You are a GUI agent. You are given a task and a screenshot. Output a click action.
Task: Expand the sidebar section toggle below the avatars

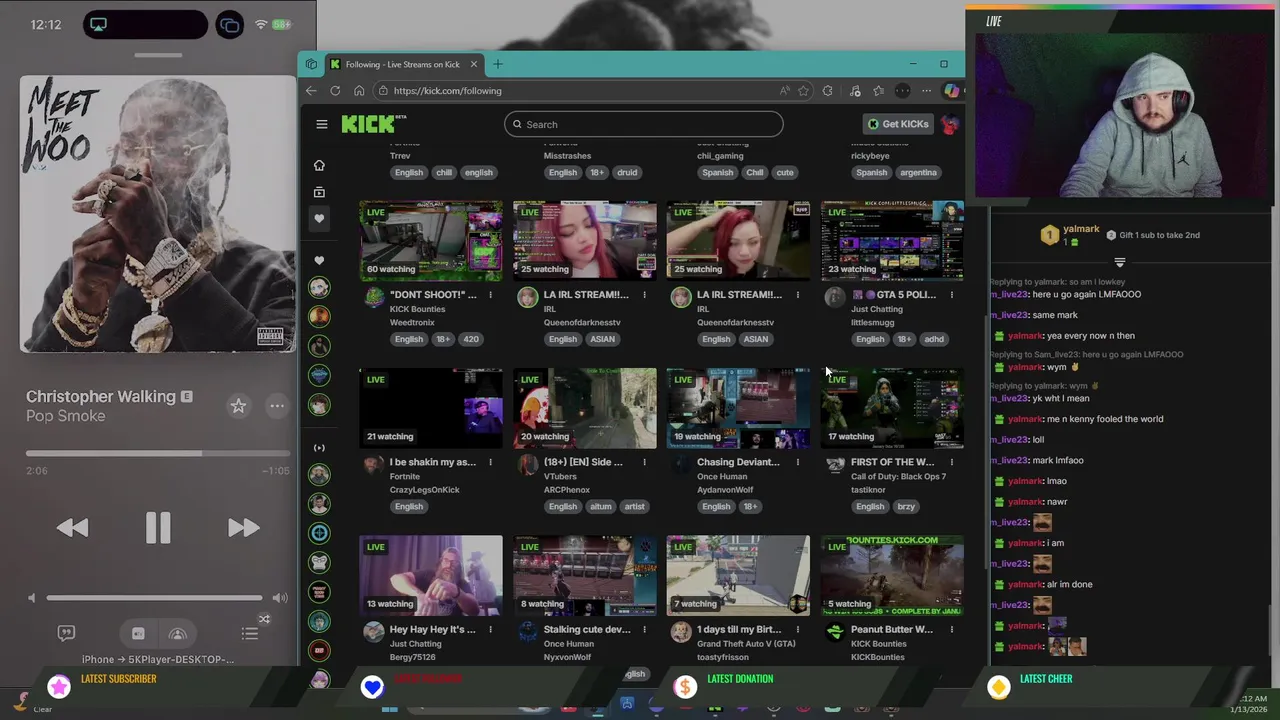(x=319, y=448)
